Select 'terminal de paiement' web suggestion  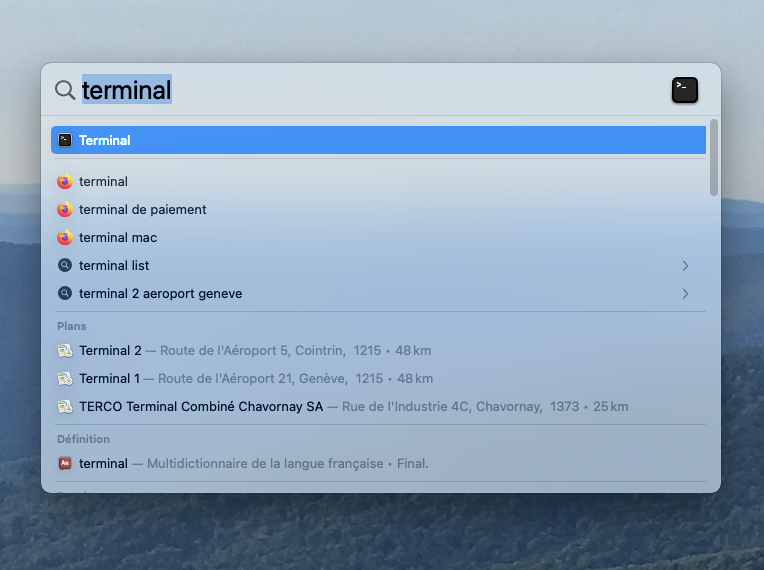click(x=143, y=210)
